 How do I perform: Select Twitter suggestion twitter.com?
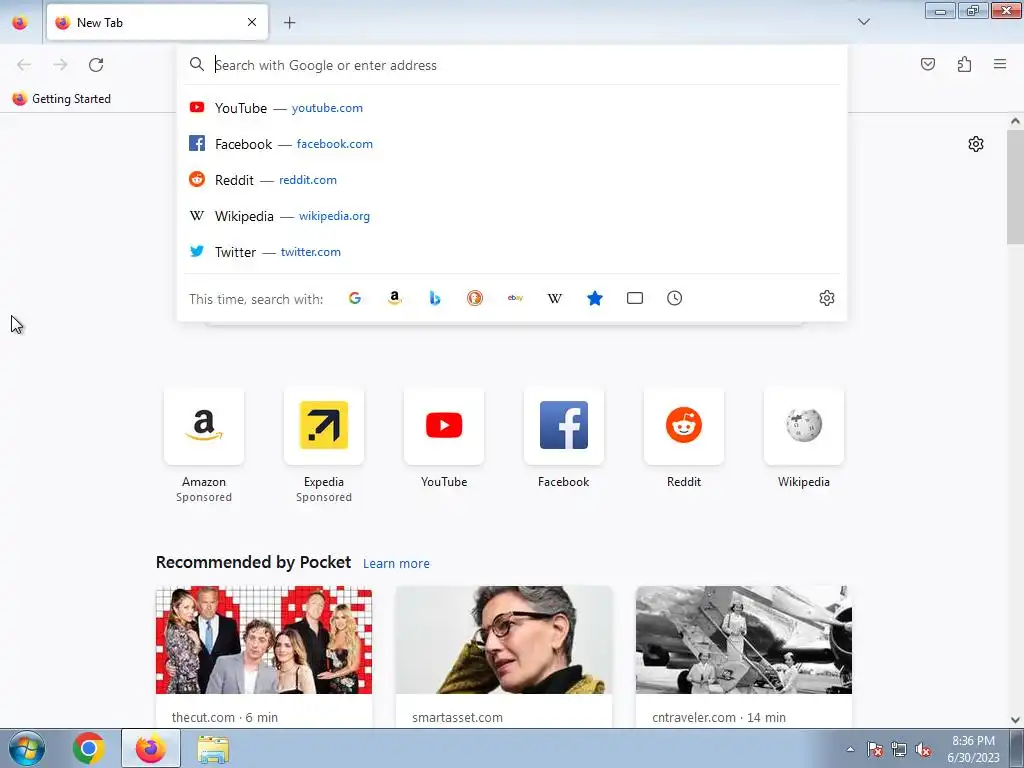[512, 251]
